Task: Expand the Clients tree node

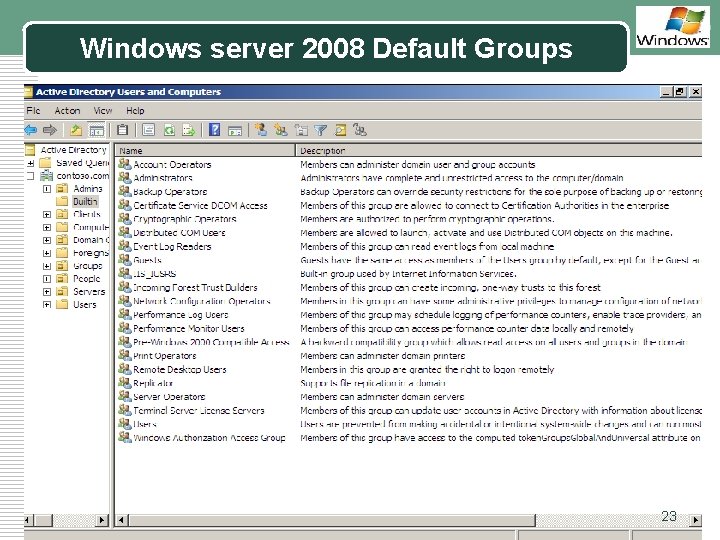Action: click(x=47, y=214)
